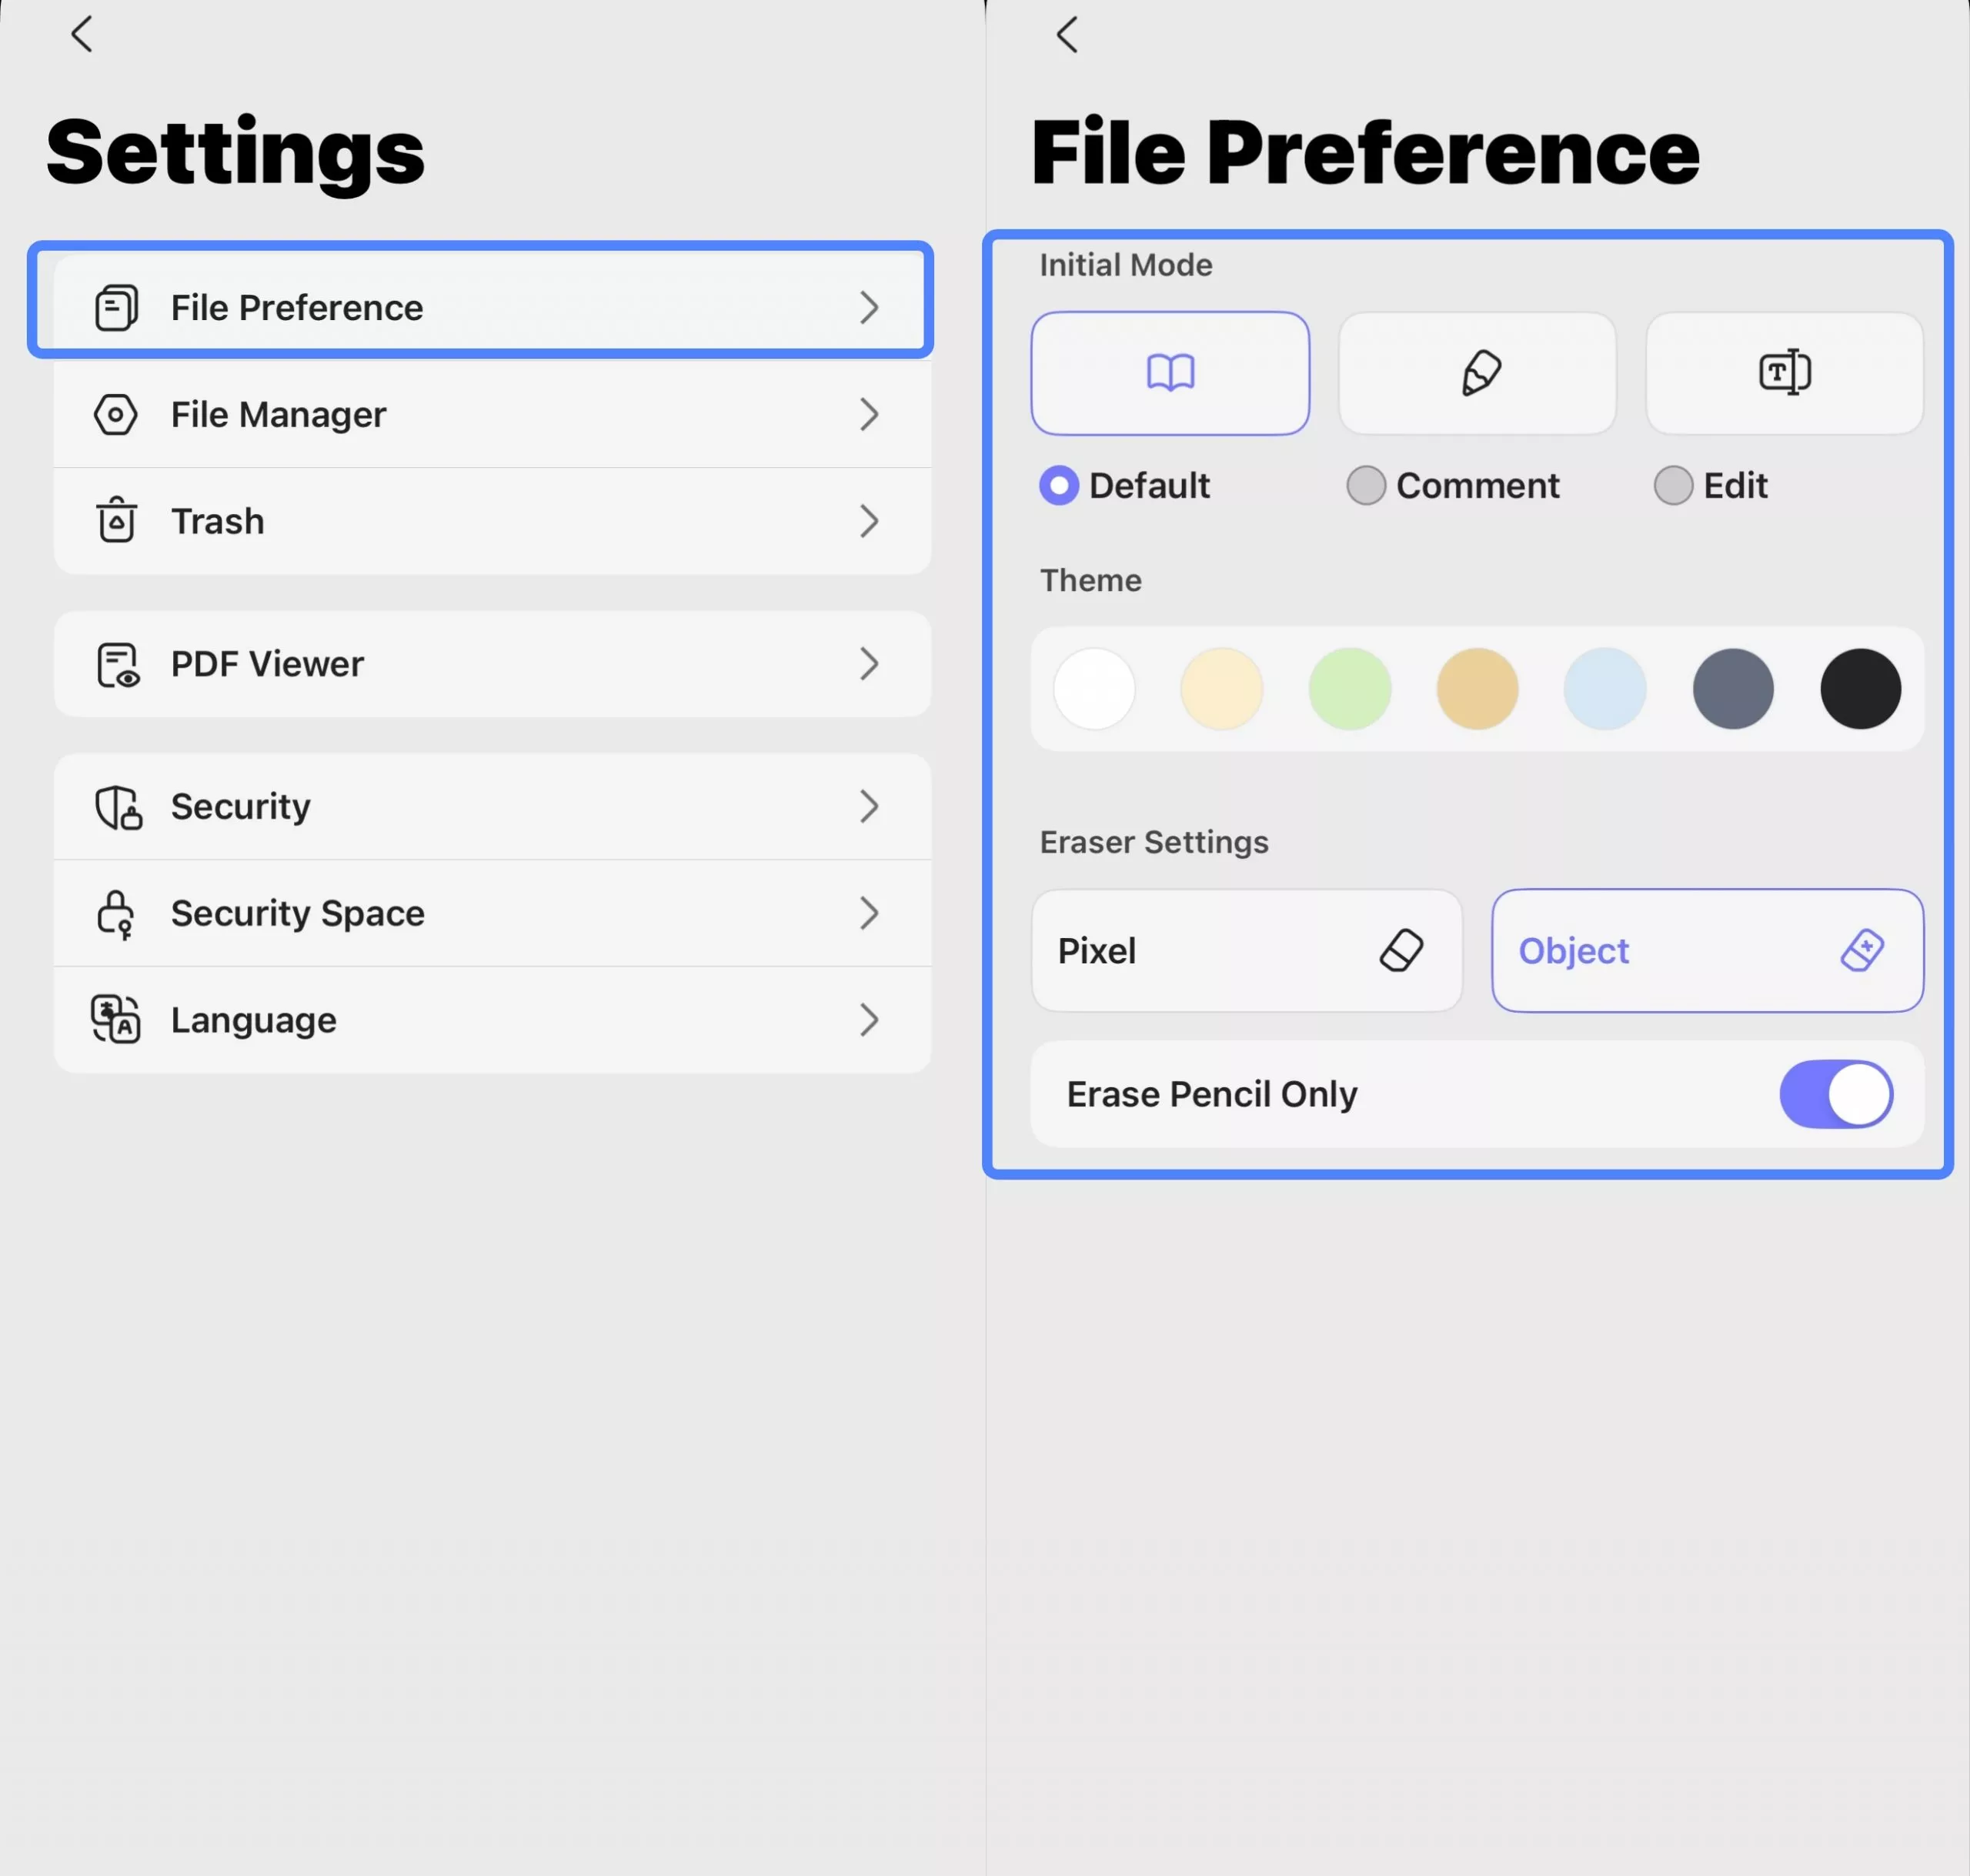Select the Comment radio button
Screen dimensions: 1970x1876
tap(1367, 485)
